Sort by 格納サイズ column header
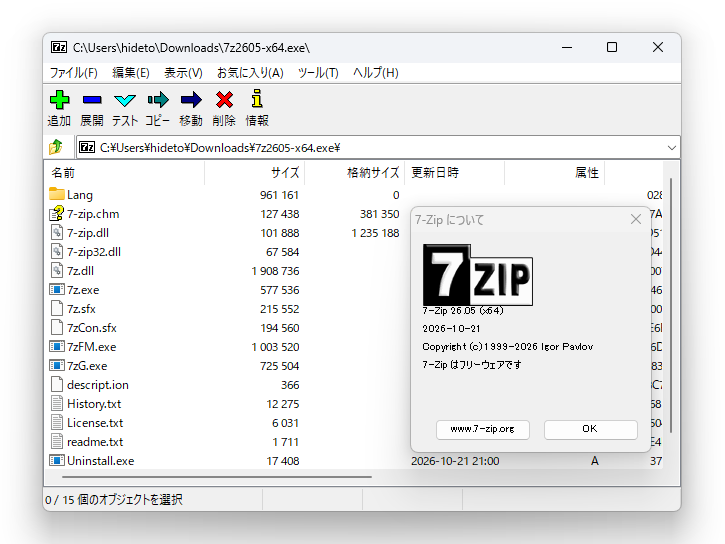Screen dimensions: 725x544 [x=355, y=173]
